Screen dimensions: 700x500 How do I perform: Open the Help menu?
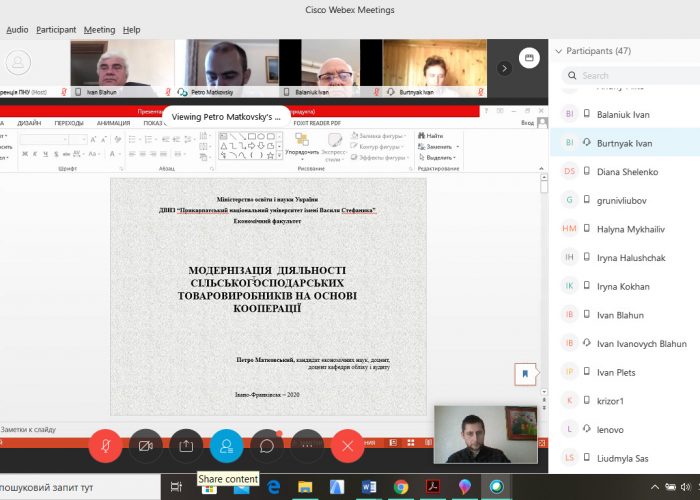[x=131, y=30]
